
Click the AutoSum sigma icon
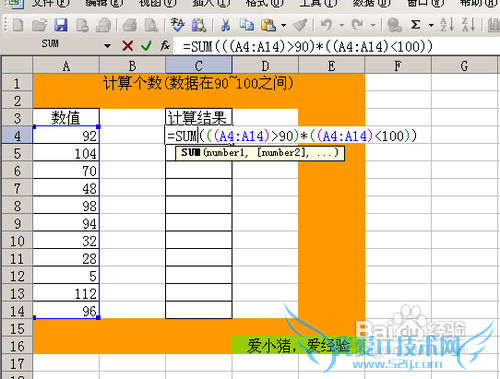(x=415, y=25)
